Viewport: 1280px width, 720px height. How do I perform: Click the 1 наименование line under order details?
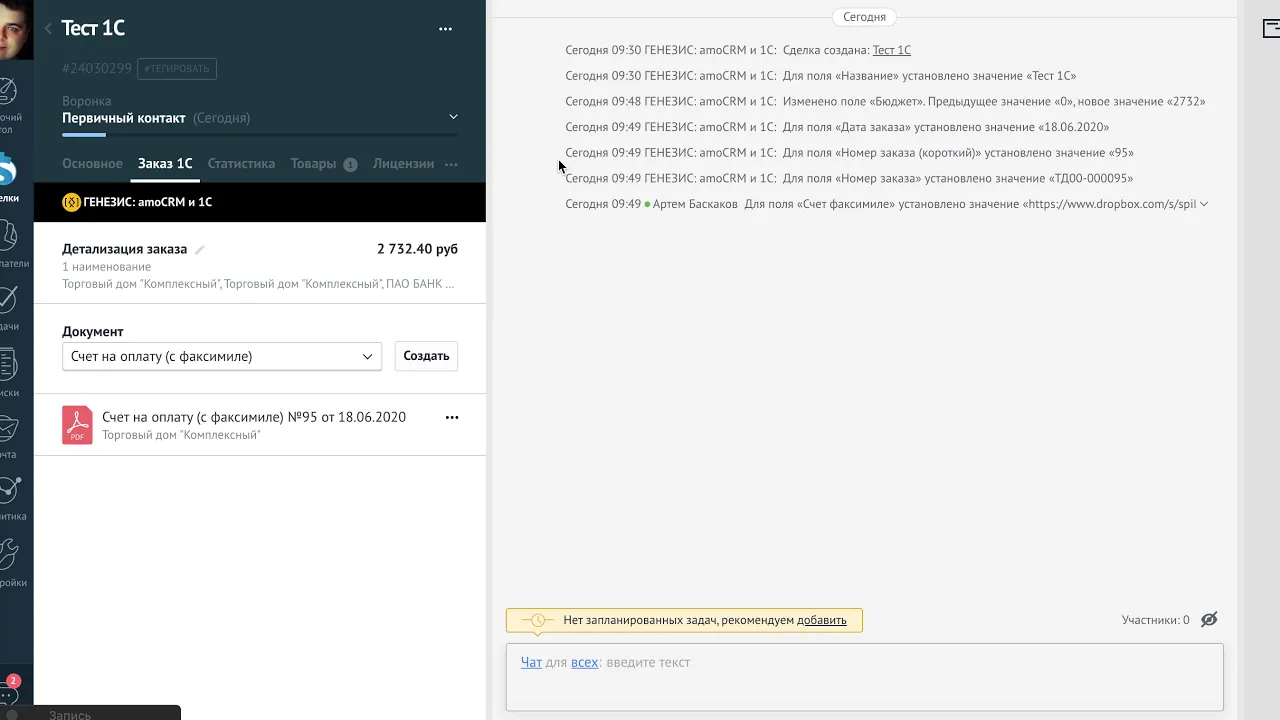pos(107,267)
